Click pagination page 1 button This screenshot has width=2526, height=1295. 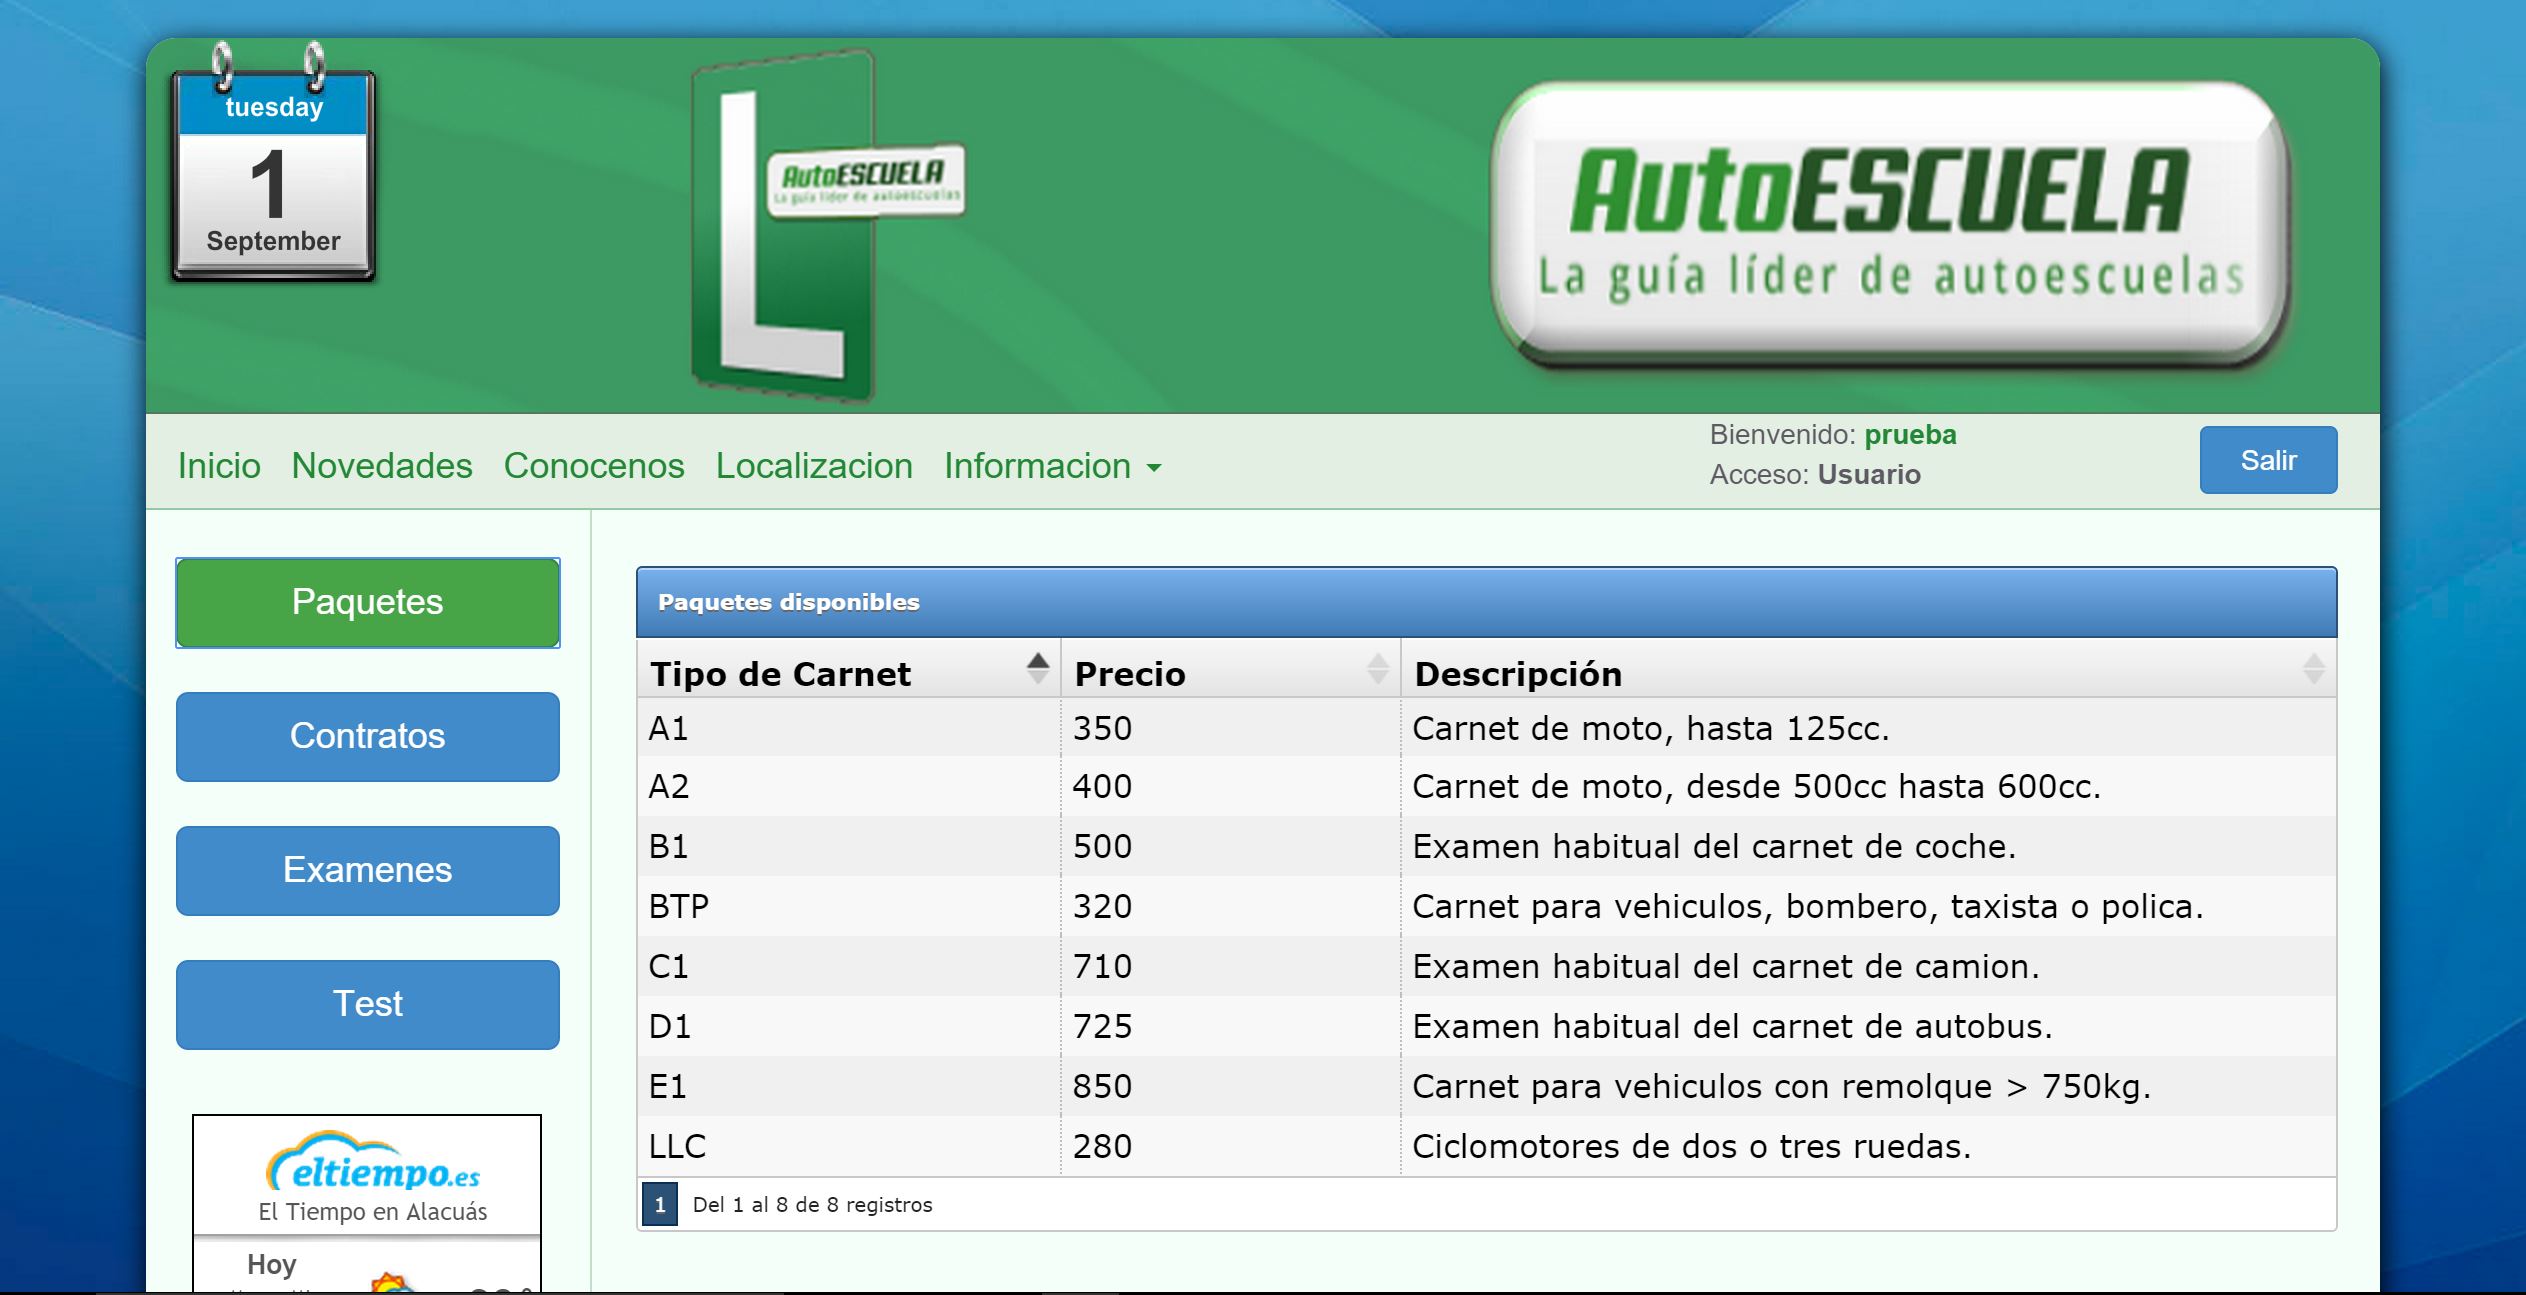pyautogui.click(x=659, y=1205)
